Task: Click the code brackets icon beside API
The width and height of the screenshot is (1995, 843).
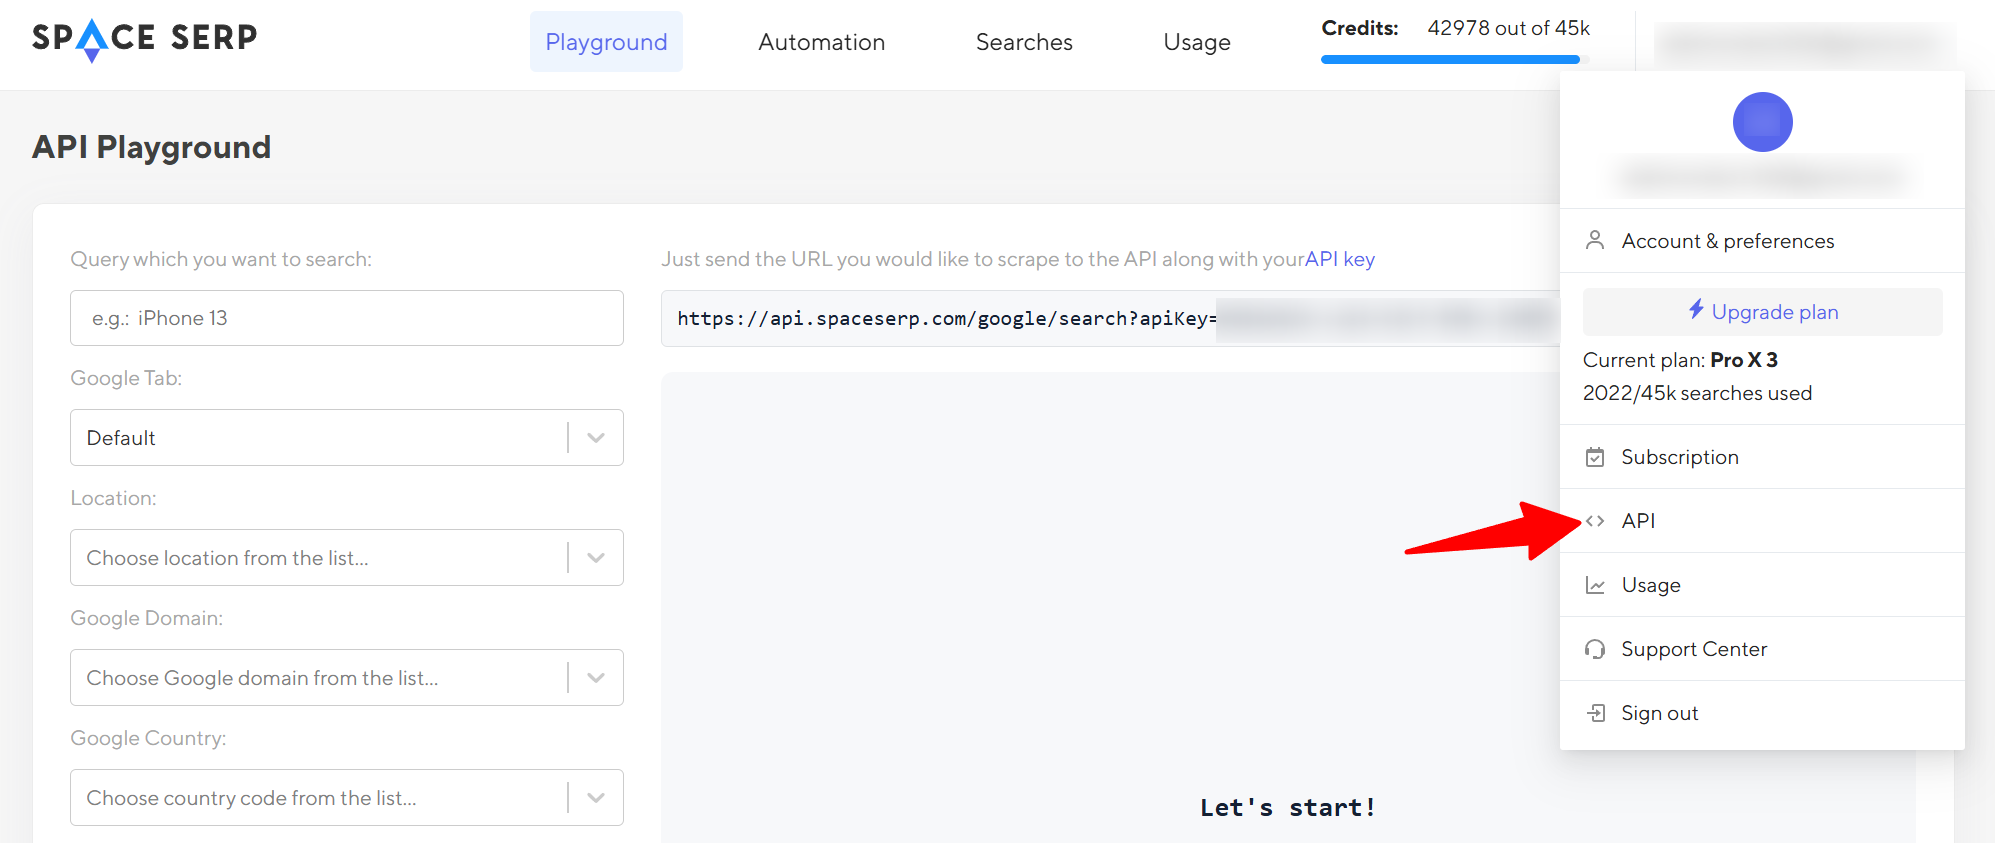Action: point(1595,521)
